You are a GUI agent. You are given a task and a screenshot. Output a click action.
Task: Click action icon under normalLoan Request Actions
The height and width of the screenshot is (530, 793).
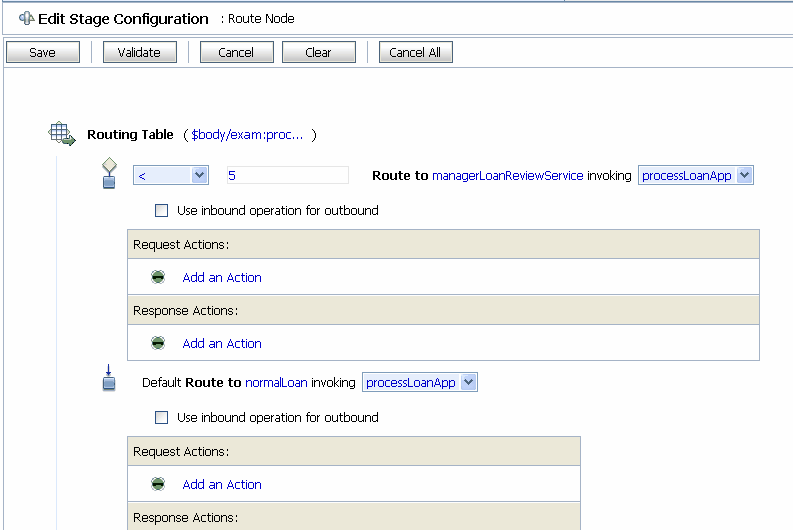(158, 484)
